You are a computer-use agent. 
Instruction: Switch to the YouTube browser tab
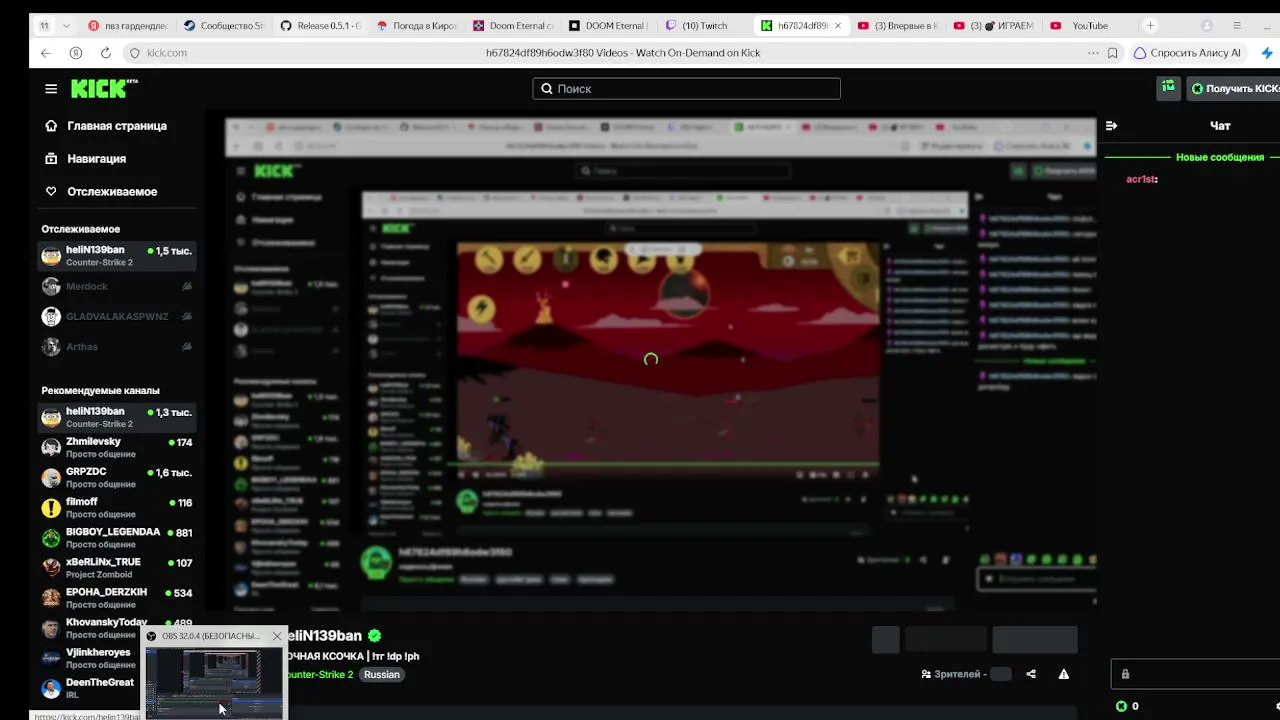pos(1090,26)
